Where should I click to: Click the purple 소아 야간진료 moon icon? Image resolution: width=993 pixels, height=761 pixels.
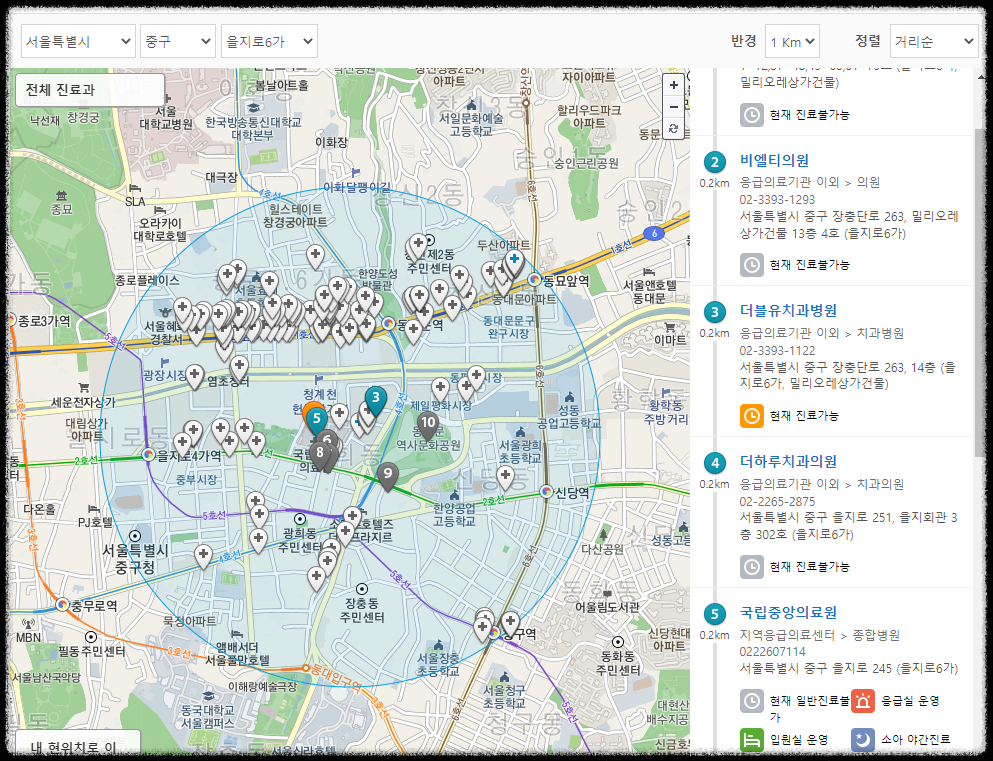point(863,739)
